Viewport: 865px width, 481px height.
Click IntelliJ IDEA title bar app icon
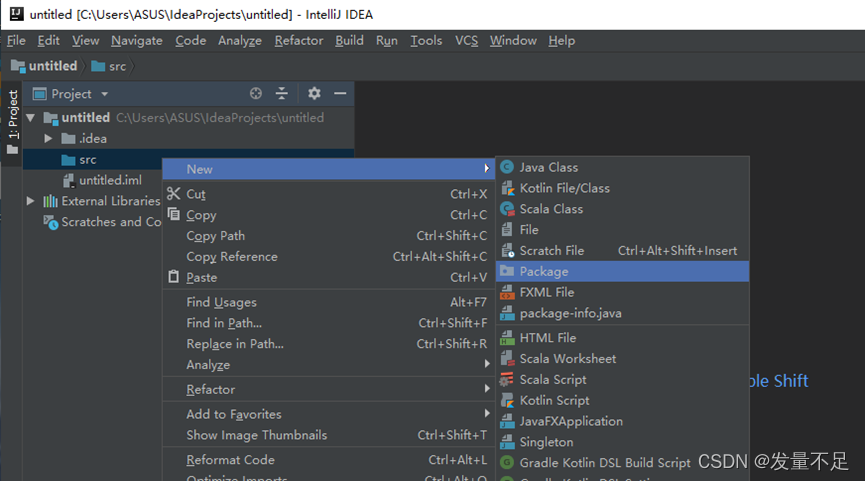click(17, 14)
